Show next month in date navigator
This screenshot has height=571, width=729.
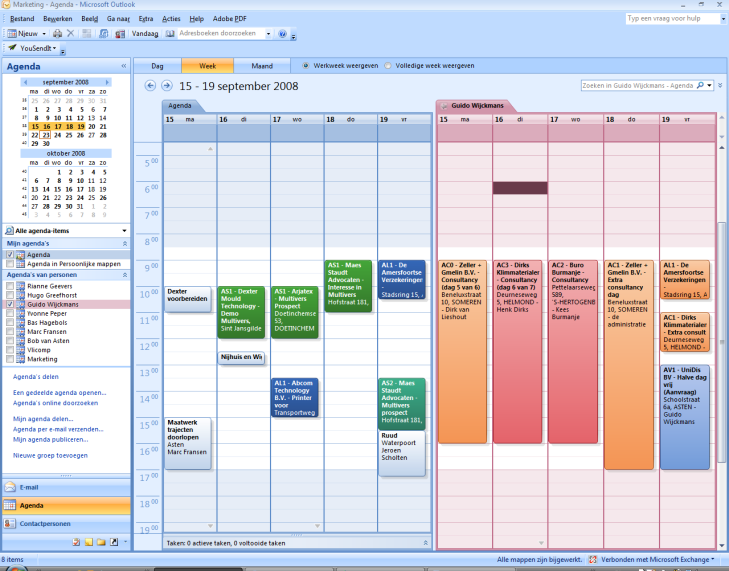[x=107, y=82]
